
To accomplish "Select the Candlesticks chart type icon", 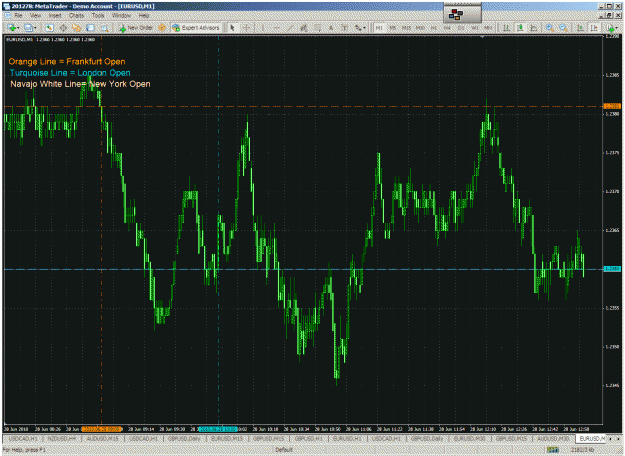I will tap(520, 28).
